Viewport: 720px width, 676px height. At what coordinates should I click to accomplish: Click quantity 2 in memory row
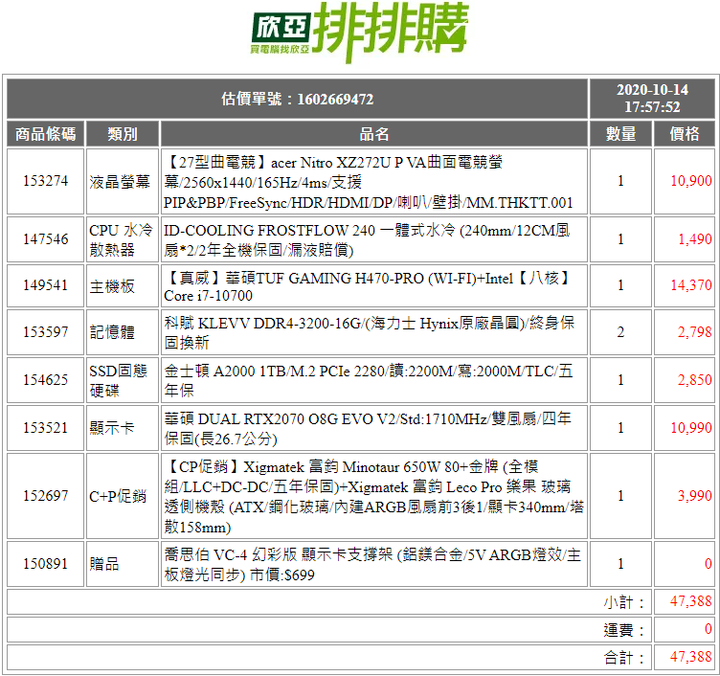pos(621,332)
